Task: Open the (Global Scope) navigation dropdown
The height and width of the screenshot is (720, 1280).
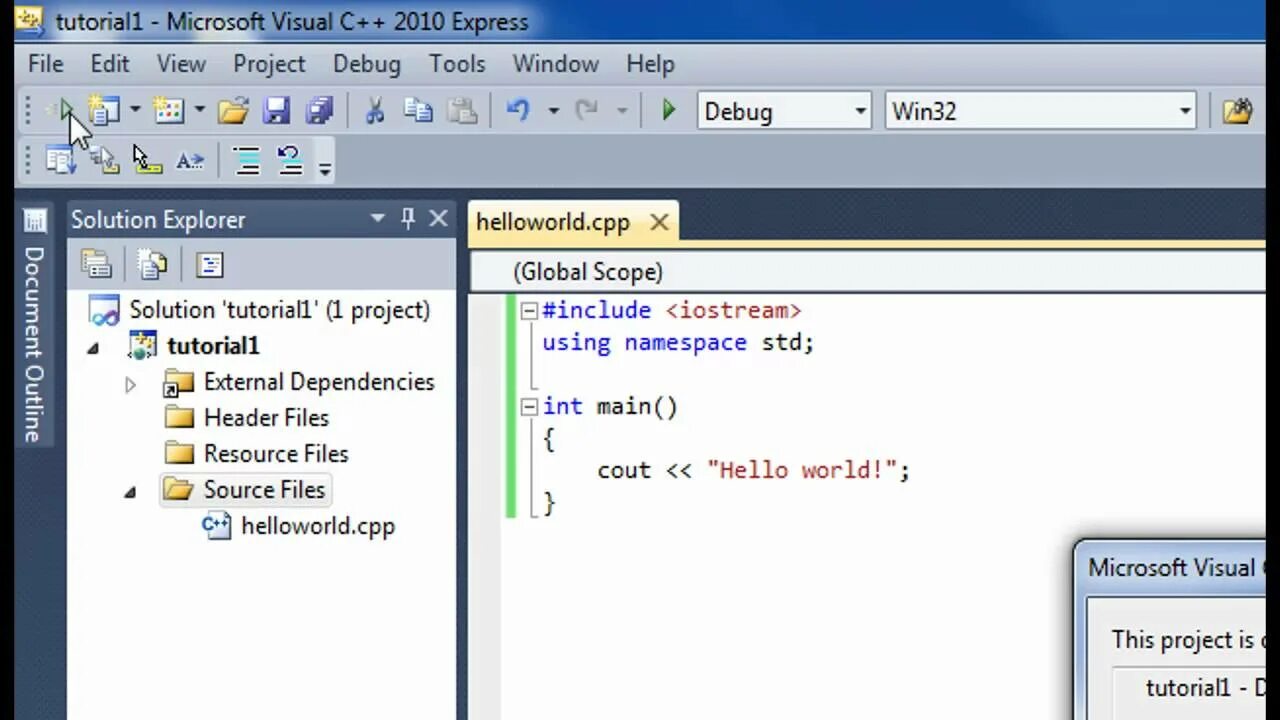Action: tap(868, 272)
